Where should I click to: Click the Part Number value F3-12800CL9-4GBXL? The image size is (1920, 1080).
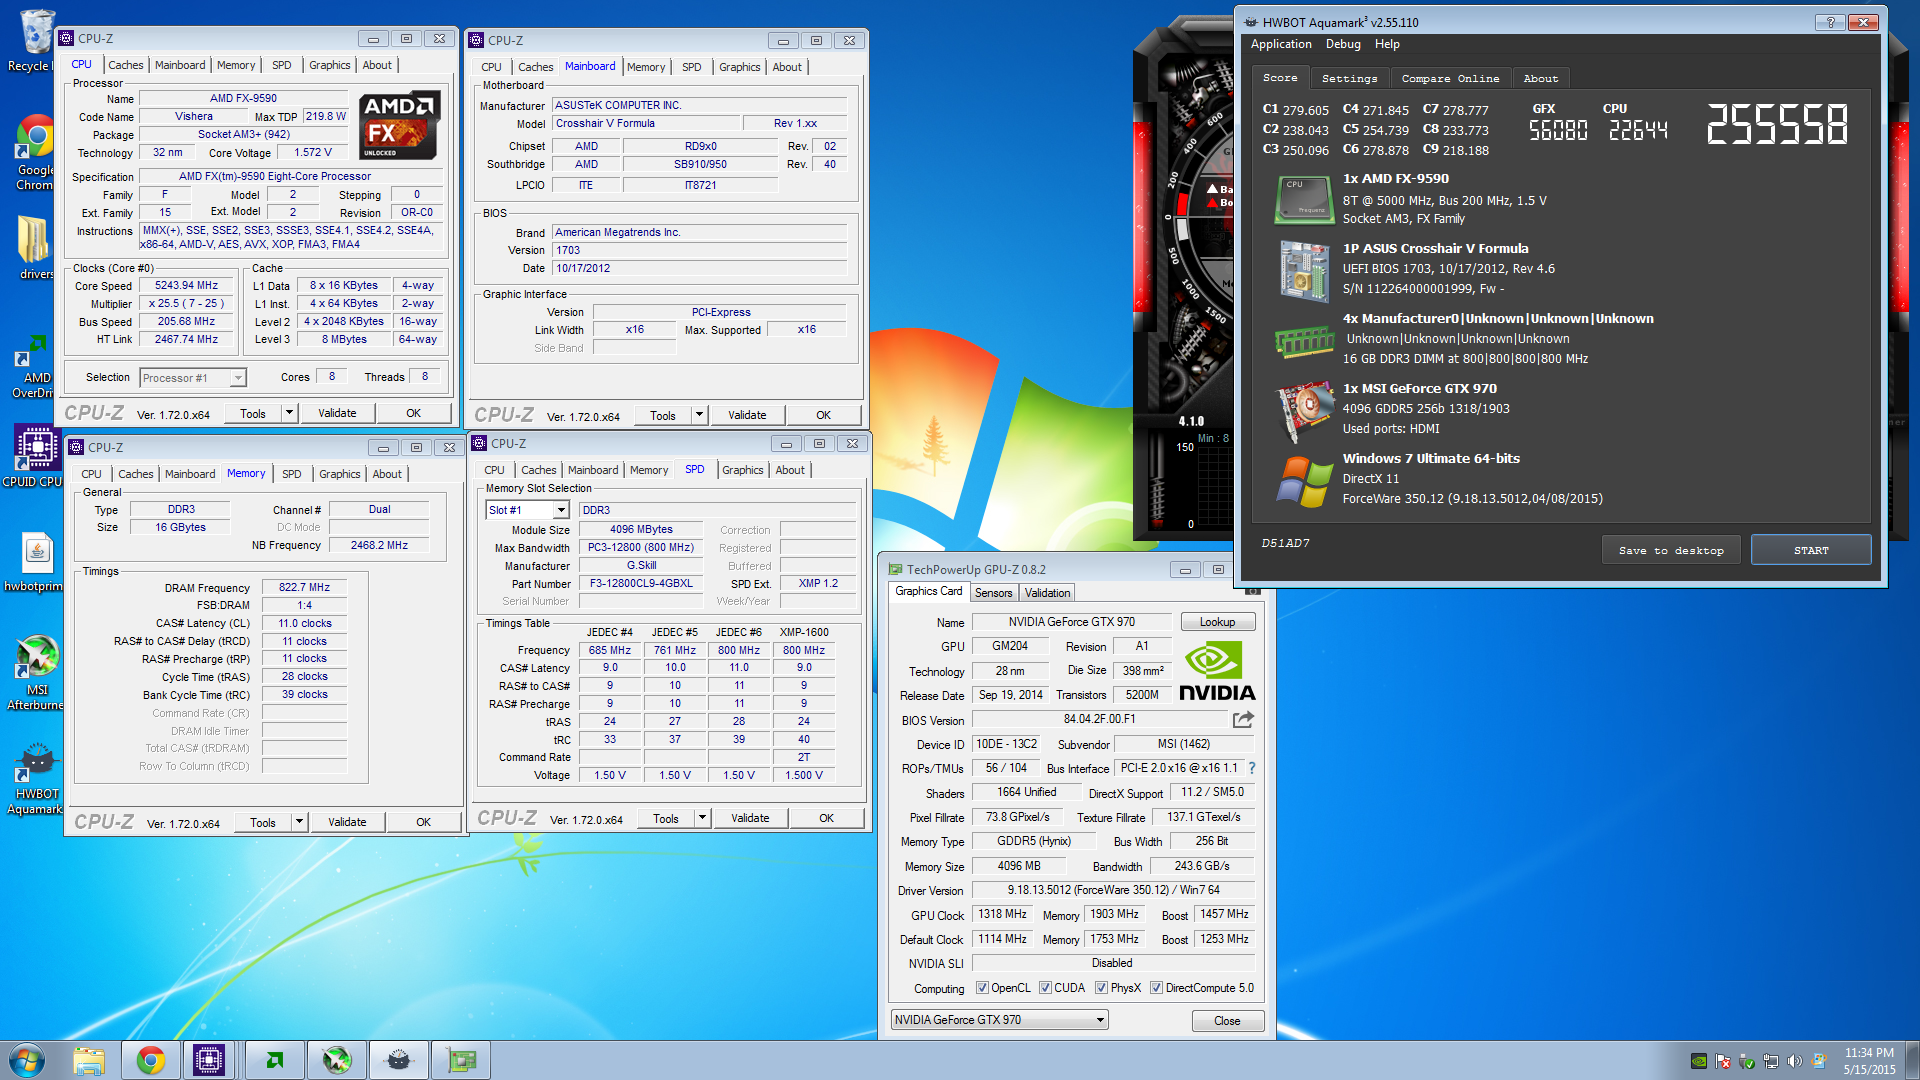[641, 584]
